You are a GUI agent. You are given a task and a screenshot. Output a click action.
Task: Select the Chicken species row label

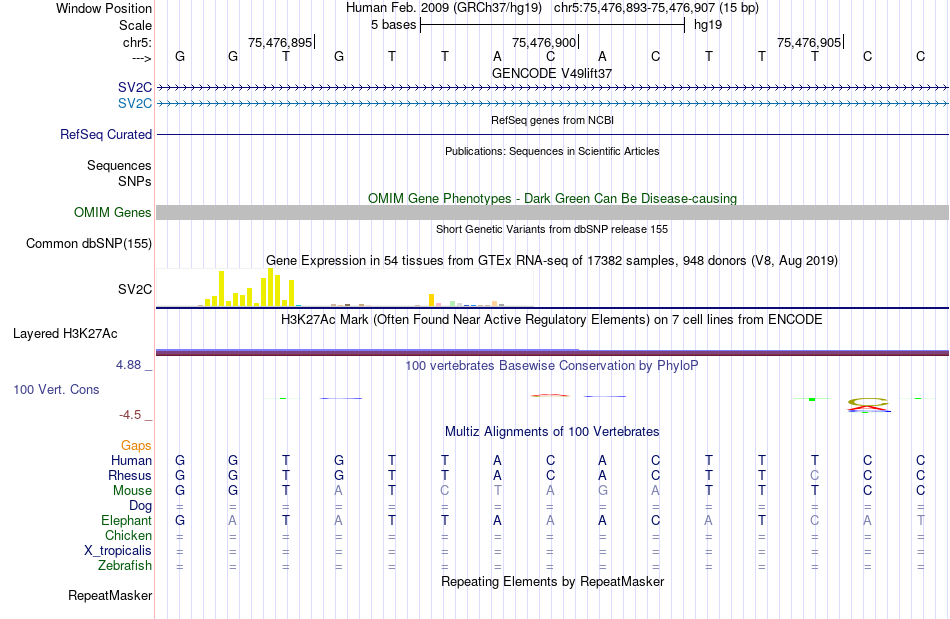(x=128, y=535)
